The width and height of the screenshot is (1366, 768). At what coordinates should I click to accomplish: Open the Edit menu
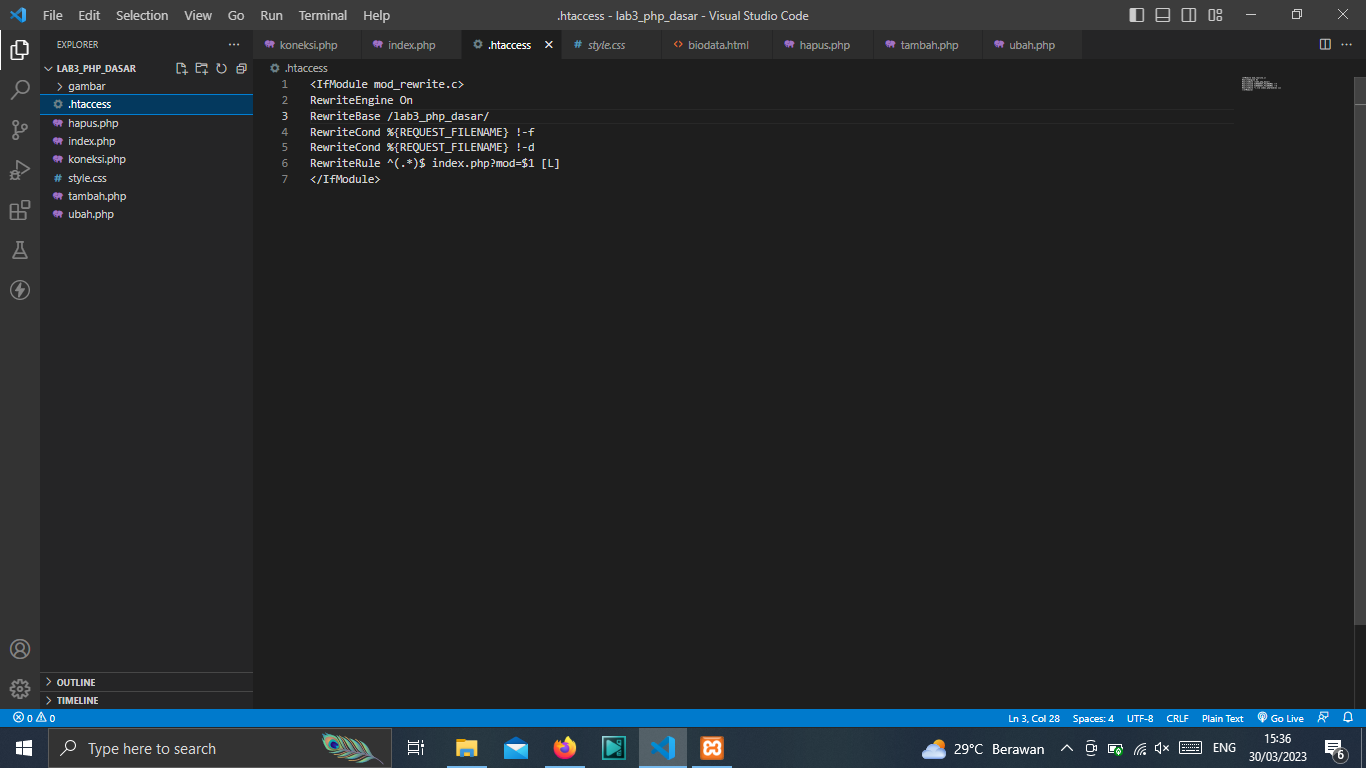pyautogui.click(x=89, y=15)
